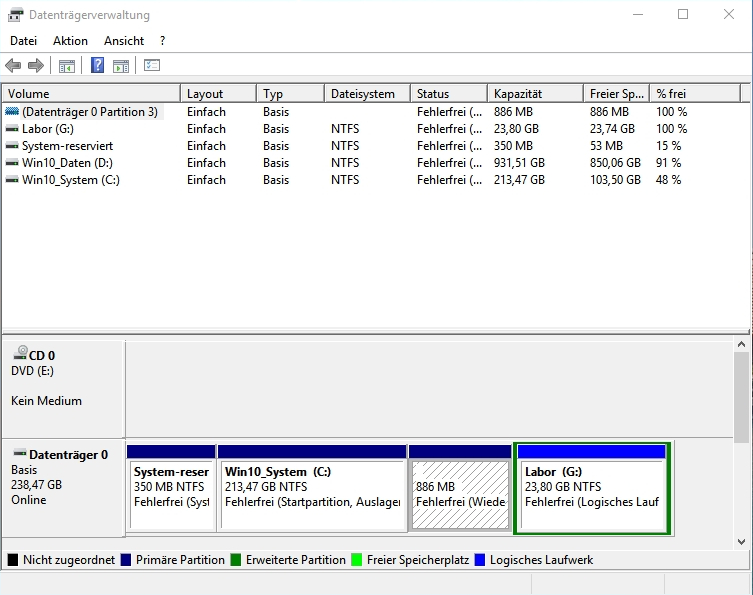Click the CD 0 optical drive icon

click(20, 353)
